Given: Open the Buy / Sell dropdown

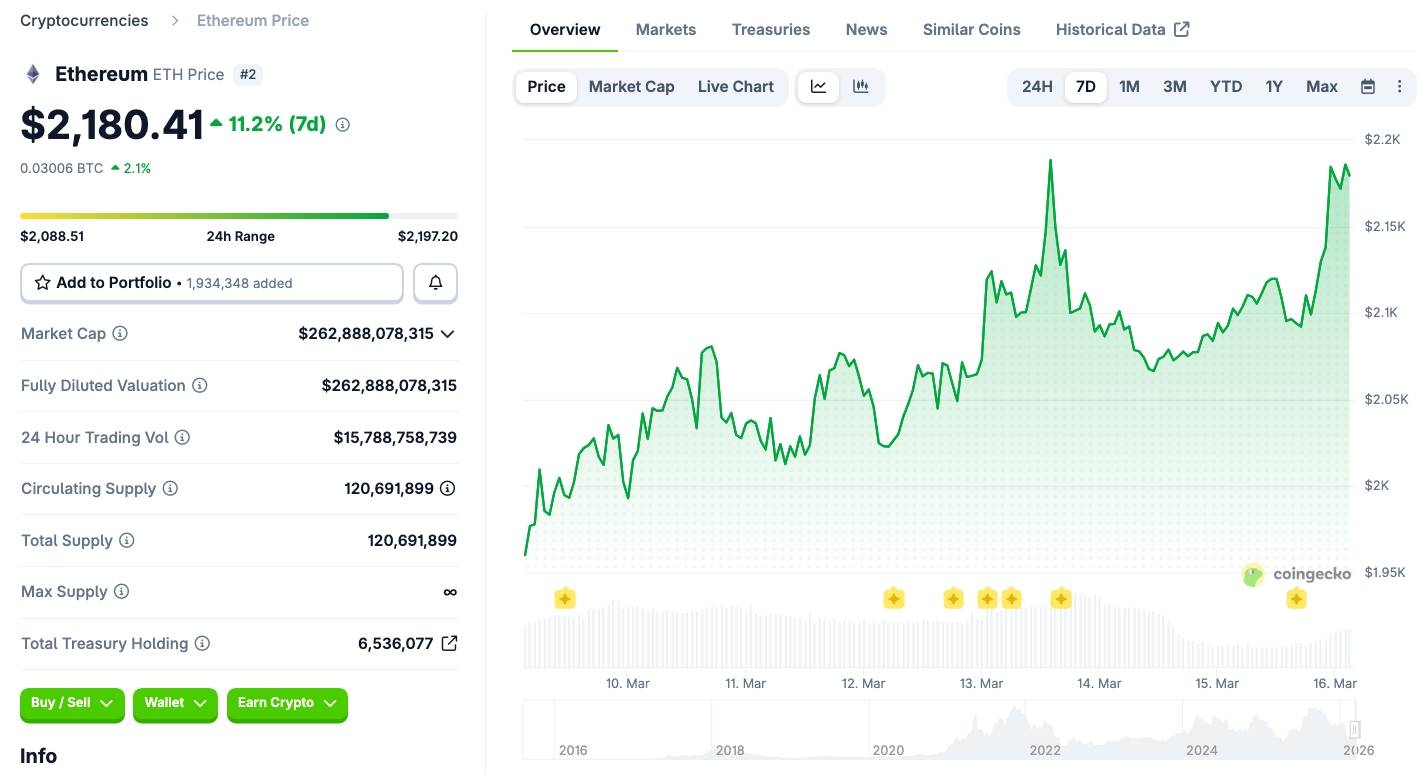Looking at the screenshot, I should coord(71,703).
